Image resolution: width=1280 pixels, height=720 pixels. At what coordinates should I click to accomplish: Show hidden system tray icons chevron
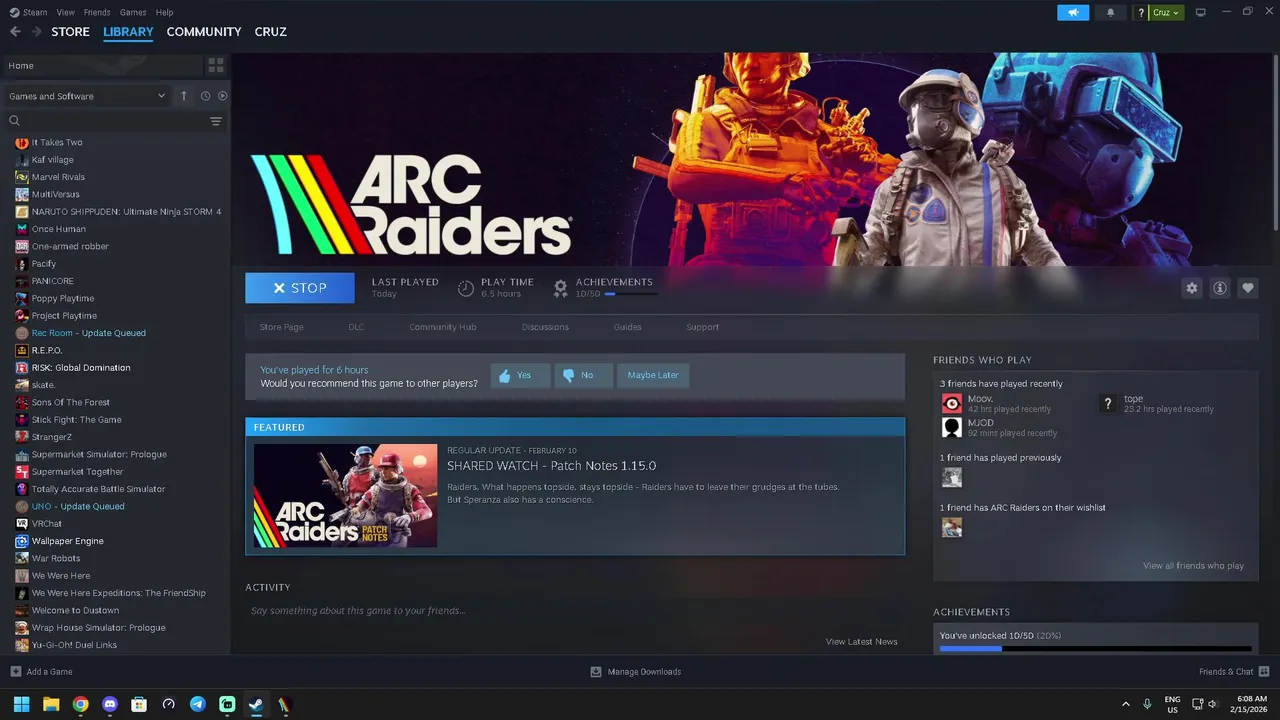point(1126,704)
